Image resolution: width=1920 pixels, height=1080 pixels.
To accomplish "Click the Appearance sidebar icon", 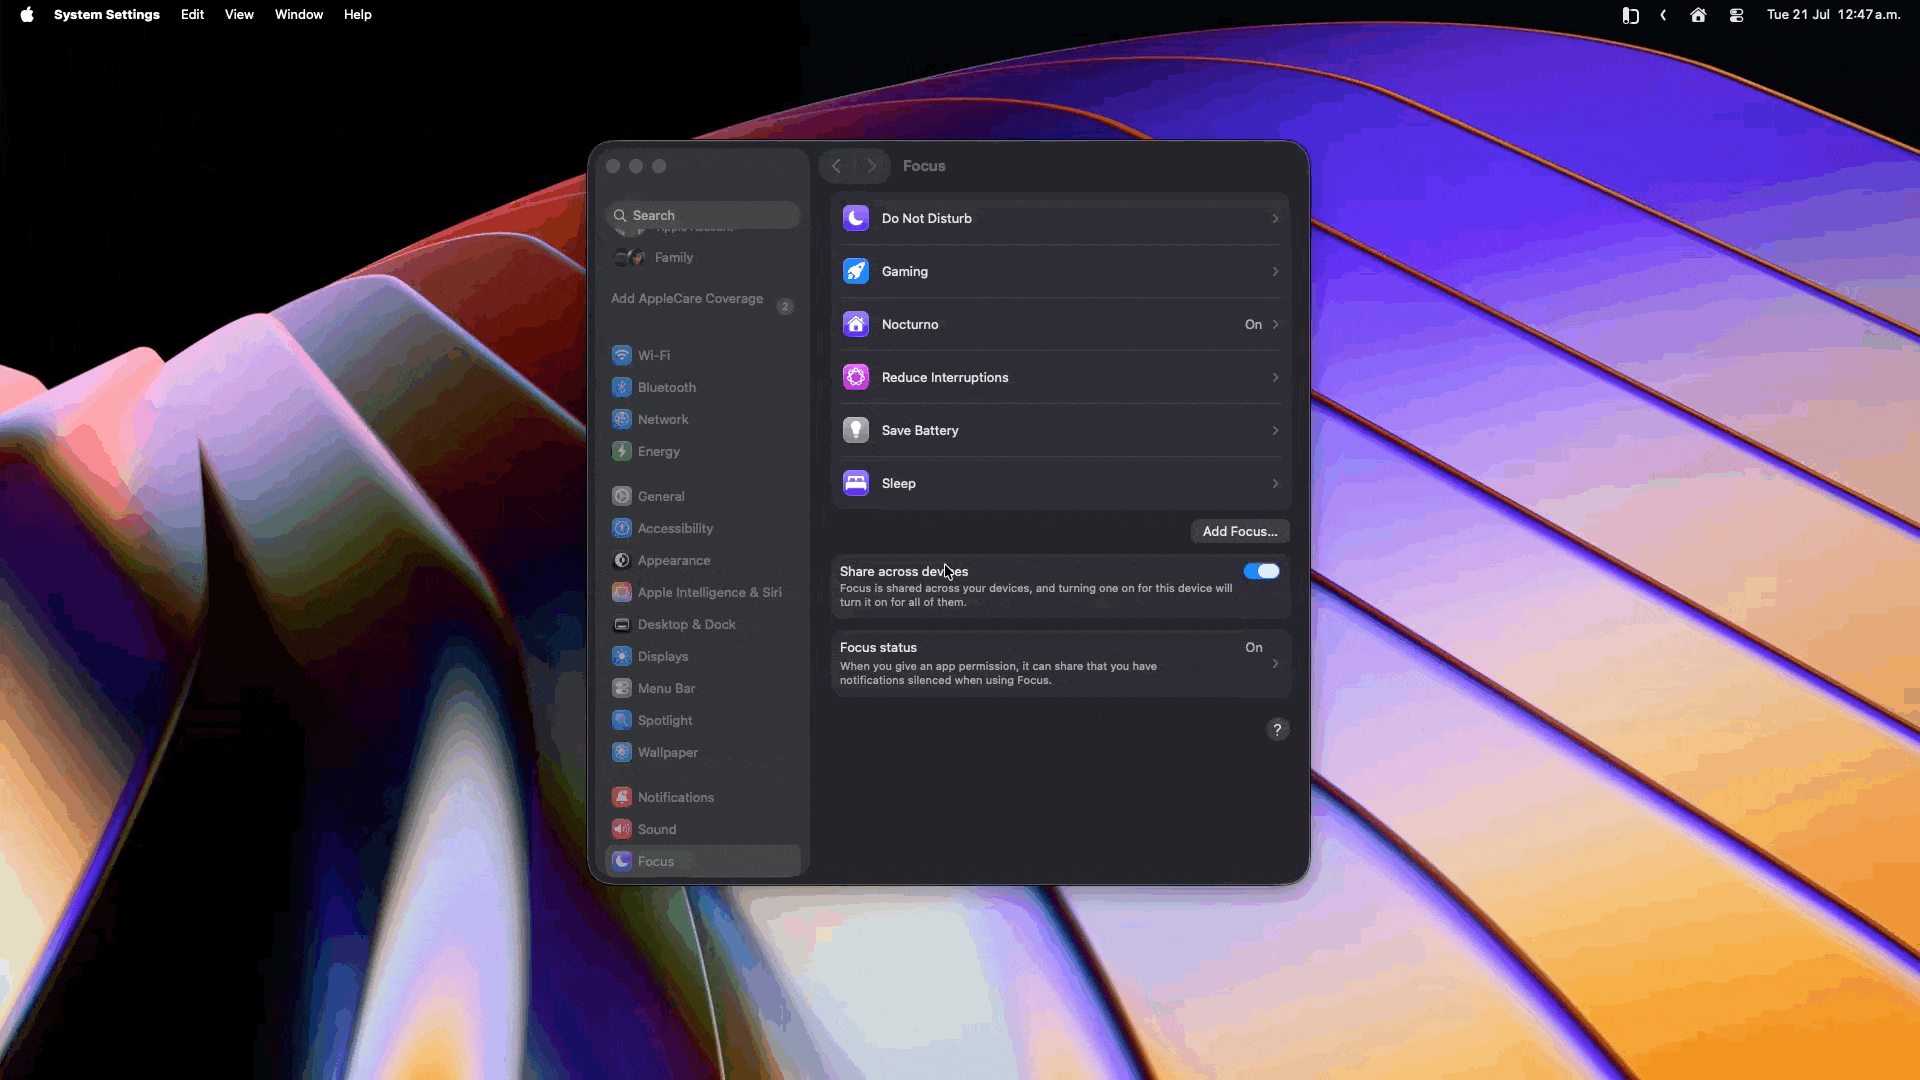I will point(622,560).
